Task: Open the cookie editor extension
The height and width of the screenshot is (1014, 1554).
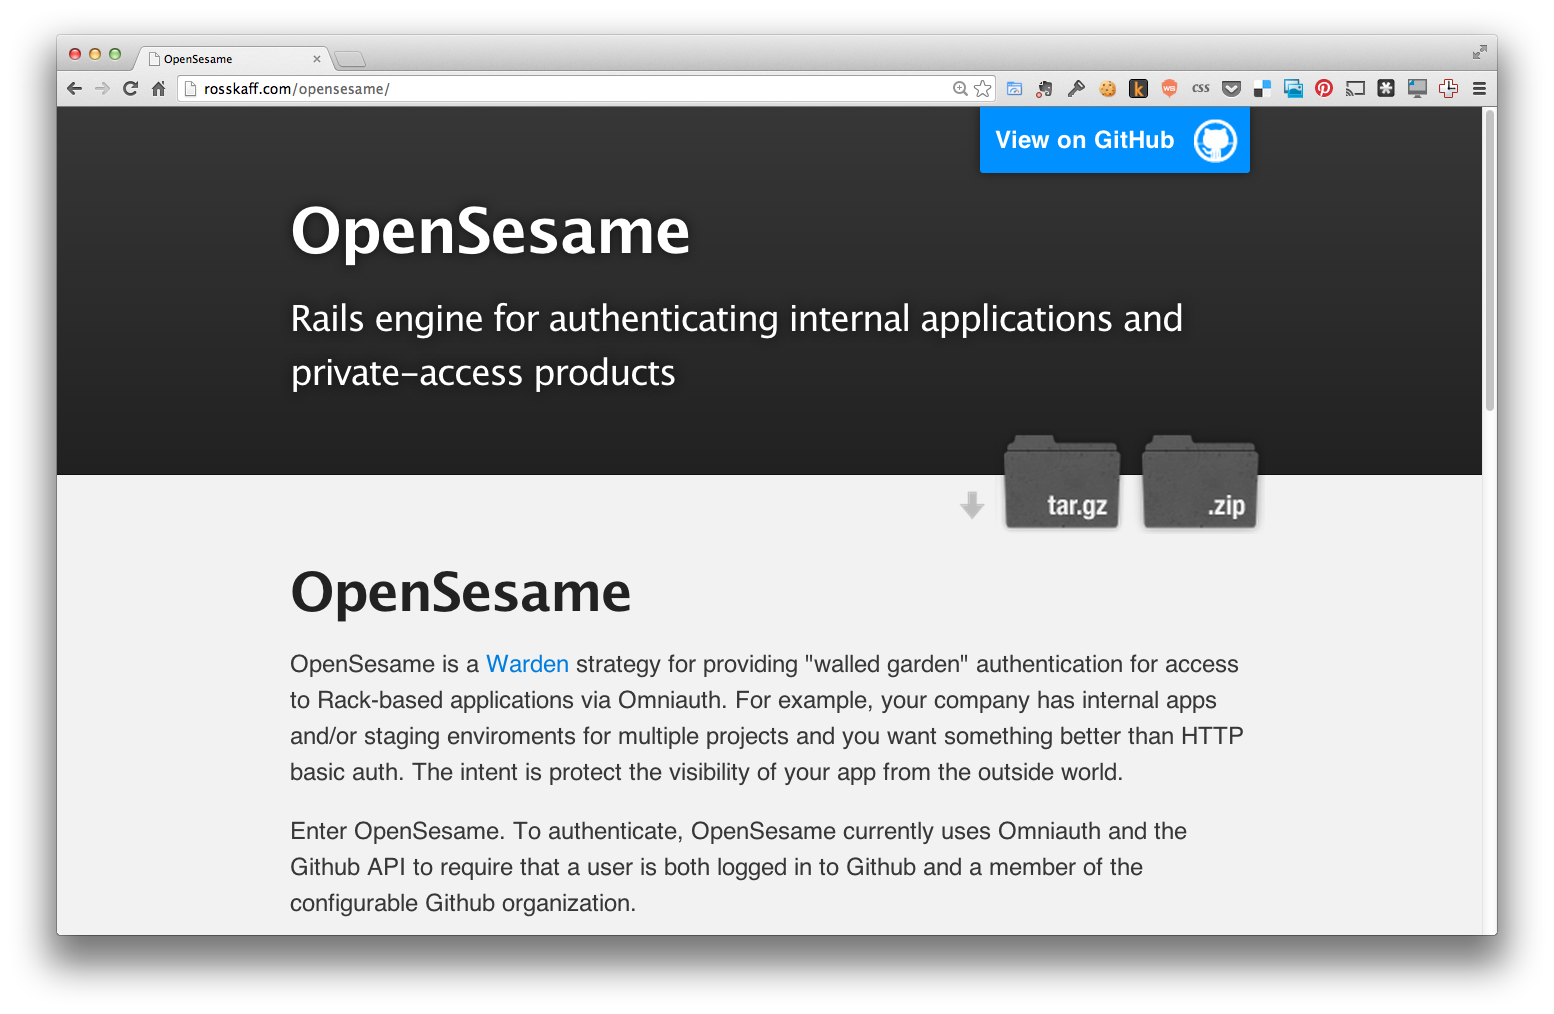Action: [x=1107, y=89]
